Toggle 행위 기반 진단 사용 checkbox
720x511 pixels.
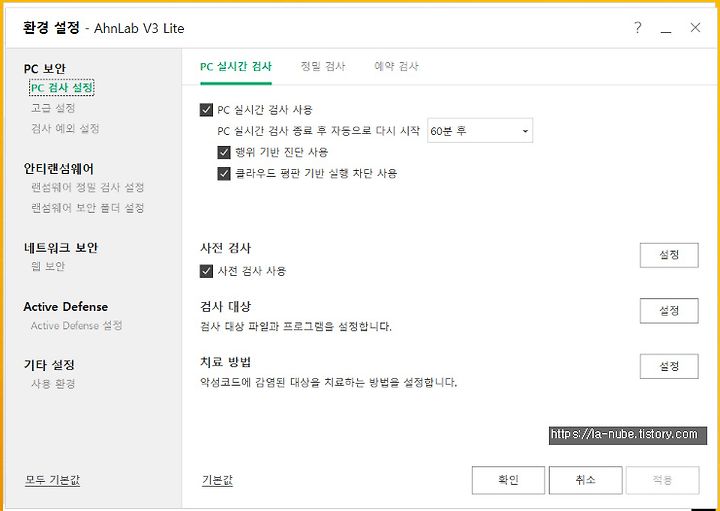click(x=224, y=152)
